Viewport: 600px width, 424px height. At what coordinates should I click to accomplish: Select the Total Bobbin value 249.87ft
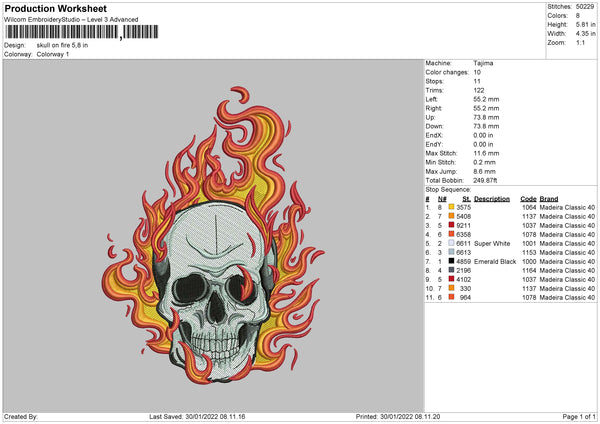[485, 180]
